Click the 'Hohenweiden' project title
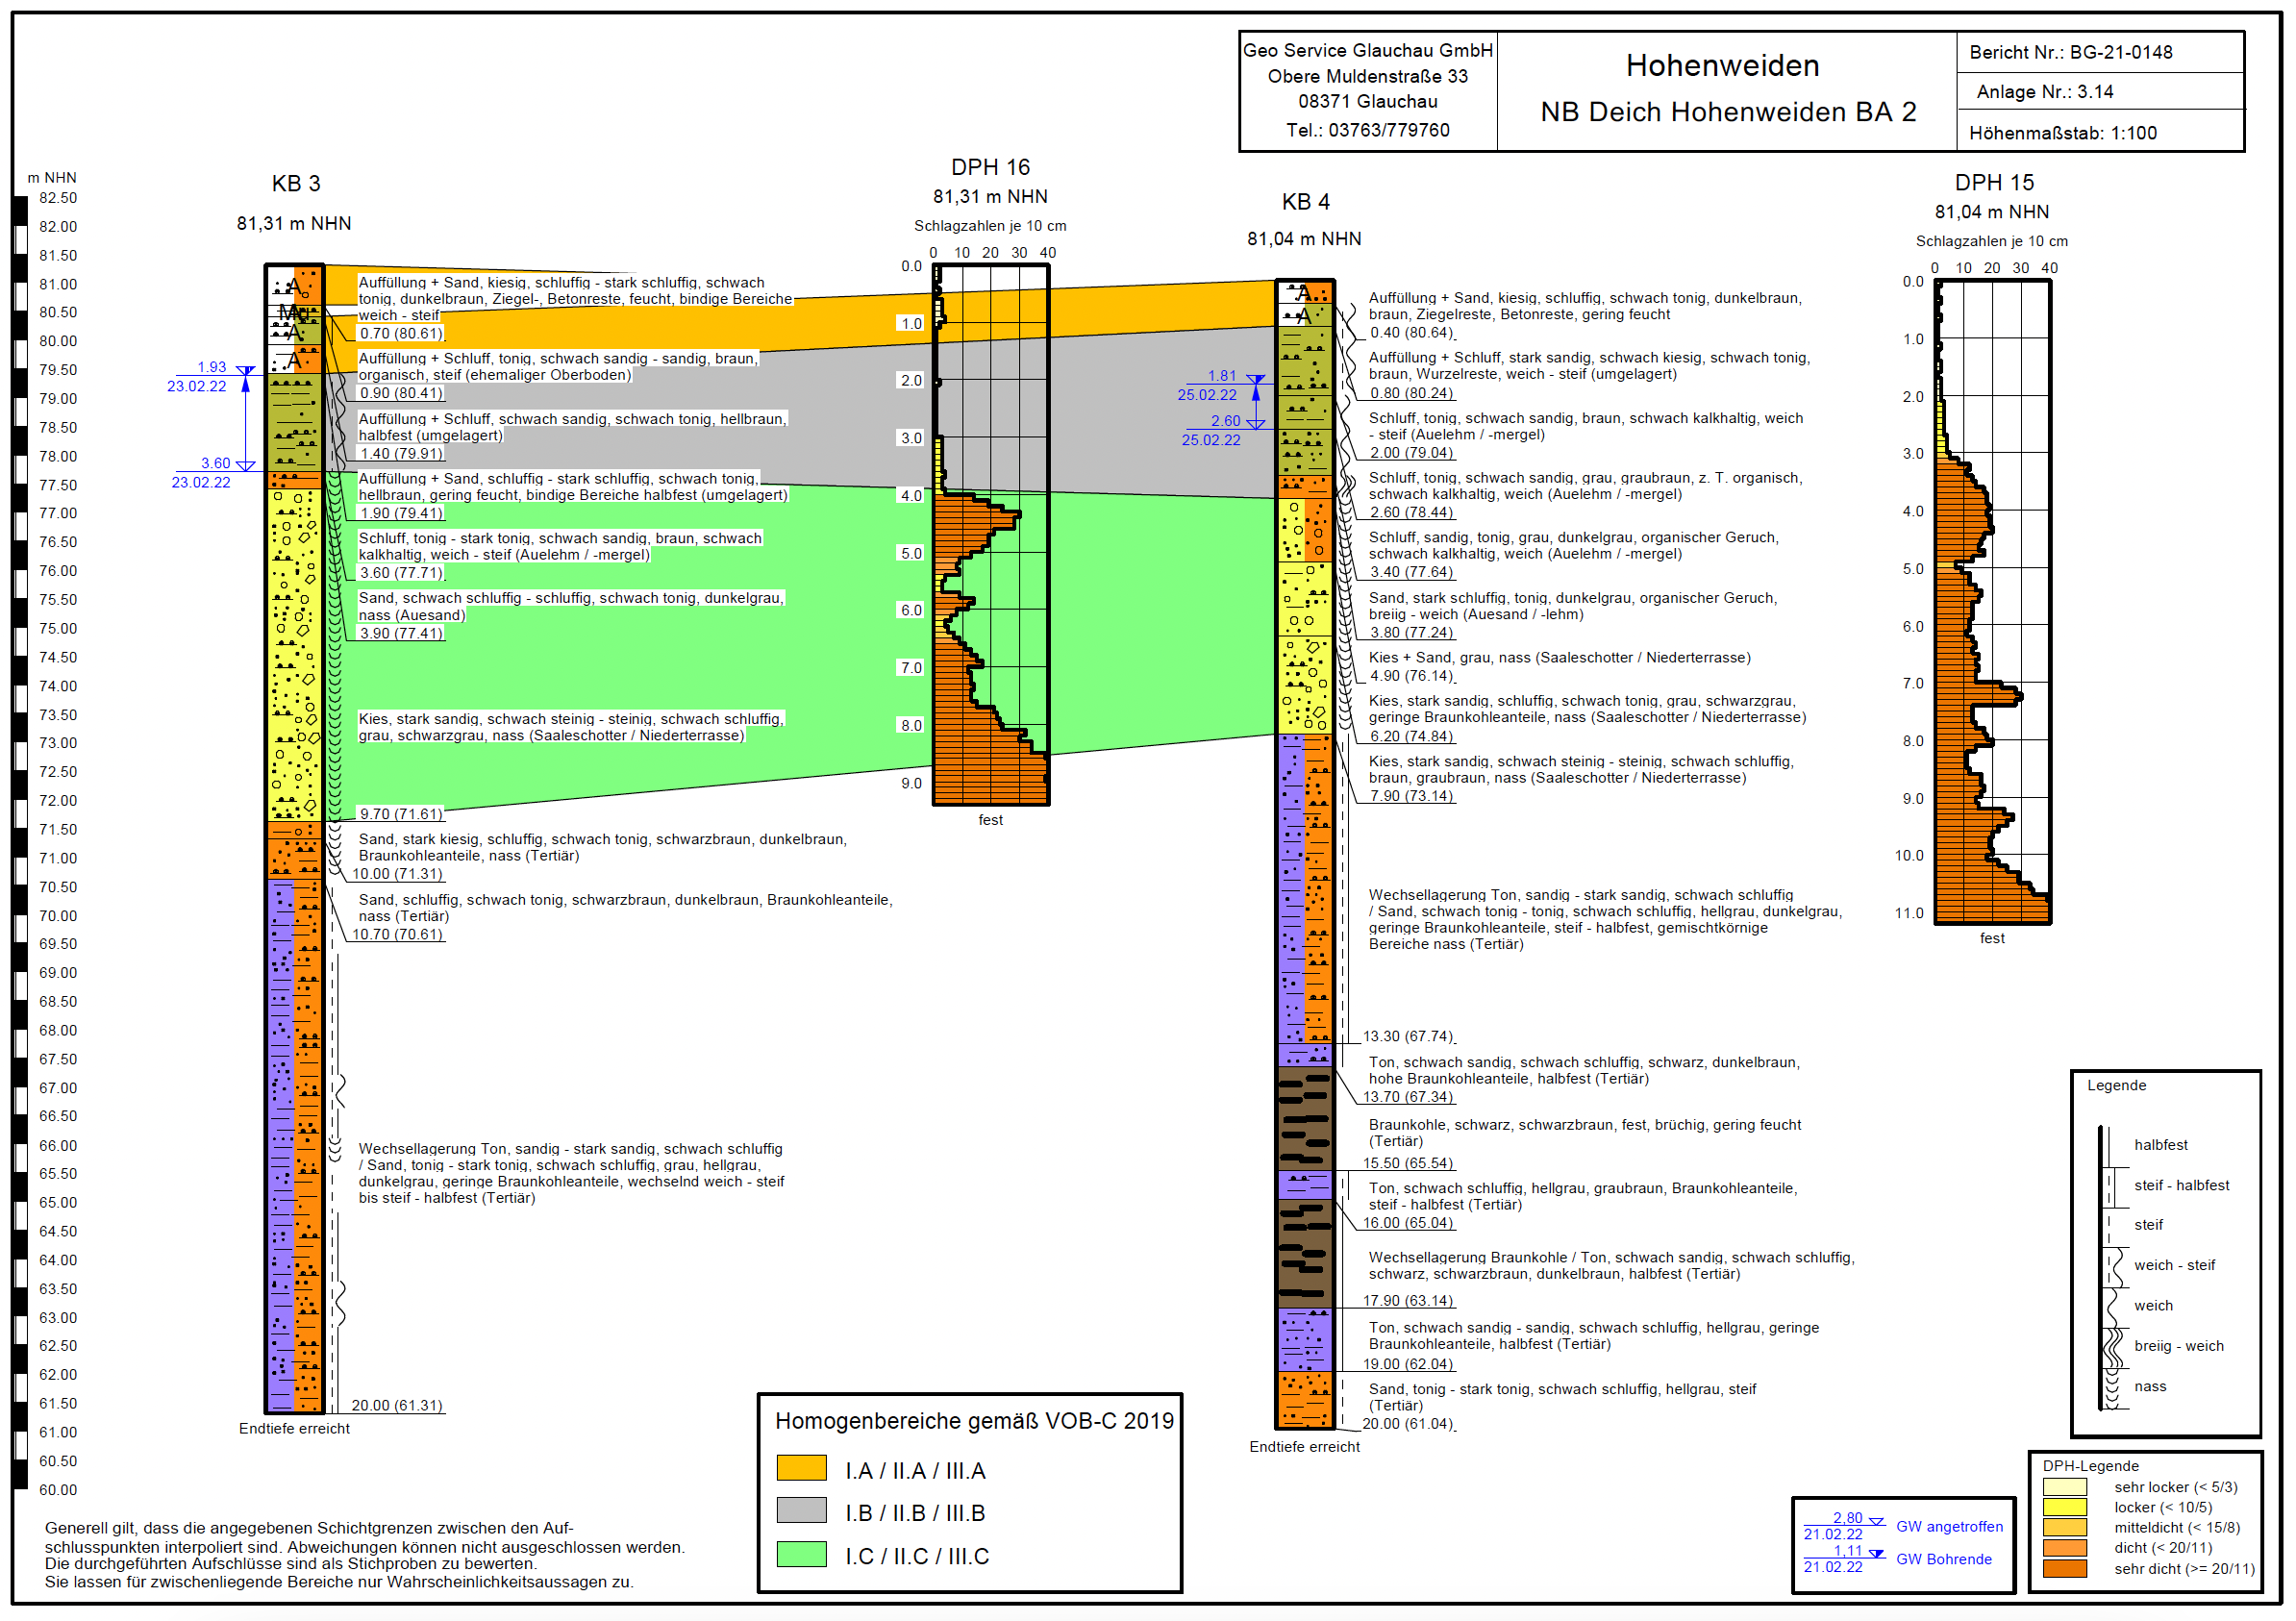 pyautogui.click(x=1722, y=66)
